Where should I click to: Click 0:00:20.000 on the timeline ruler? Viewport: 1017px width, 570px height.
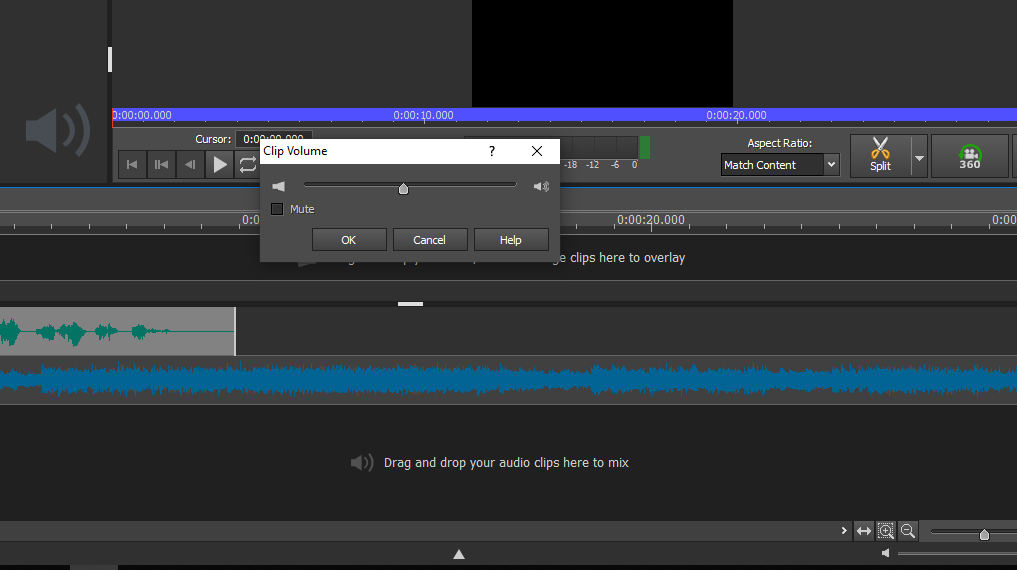pyautogui.click(x=651, y=220)
